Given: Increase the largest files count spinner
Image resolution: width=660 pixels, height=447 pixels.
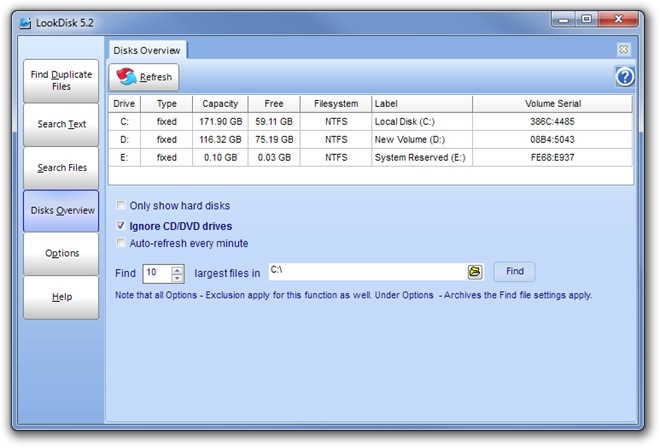Looking at the screenshot, I should pyautogui.click(x=178, y=270).
